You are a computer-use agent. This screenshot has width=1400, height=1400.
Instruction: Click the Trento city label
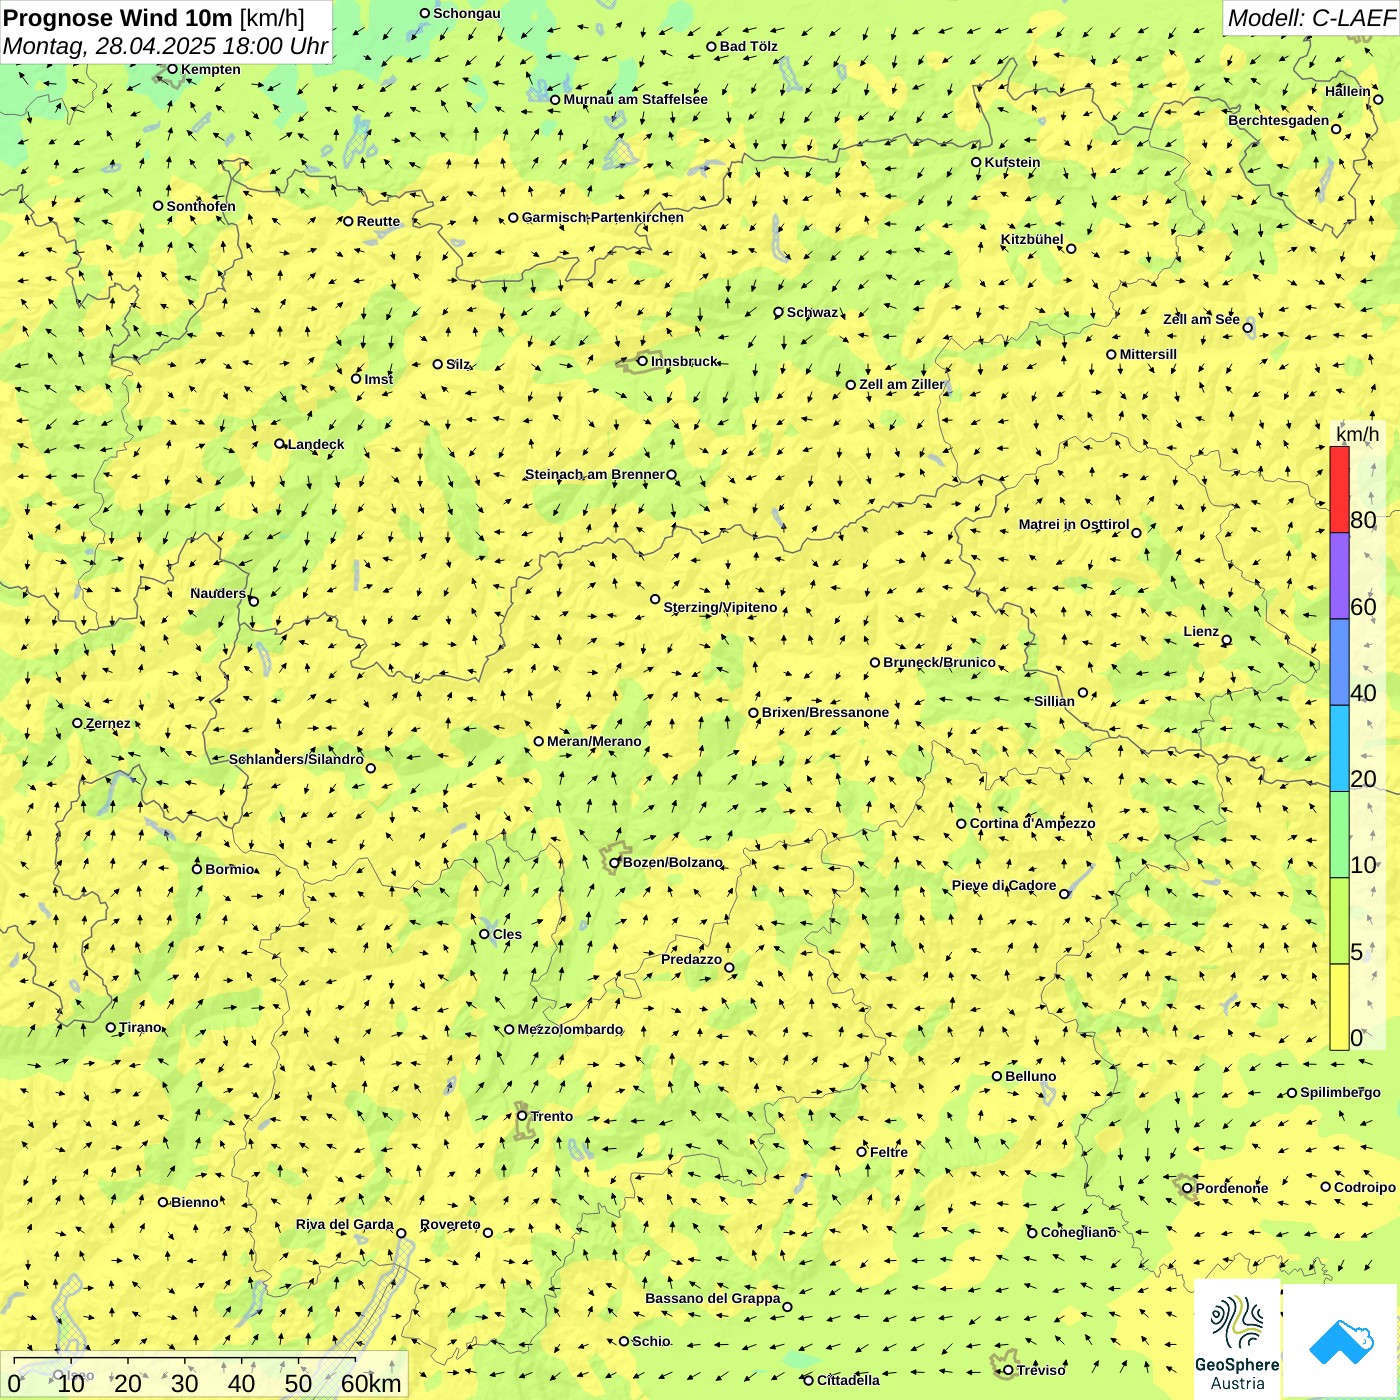coord(552,1116)
